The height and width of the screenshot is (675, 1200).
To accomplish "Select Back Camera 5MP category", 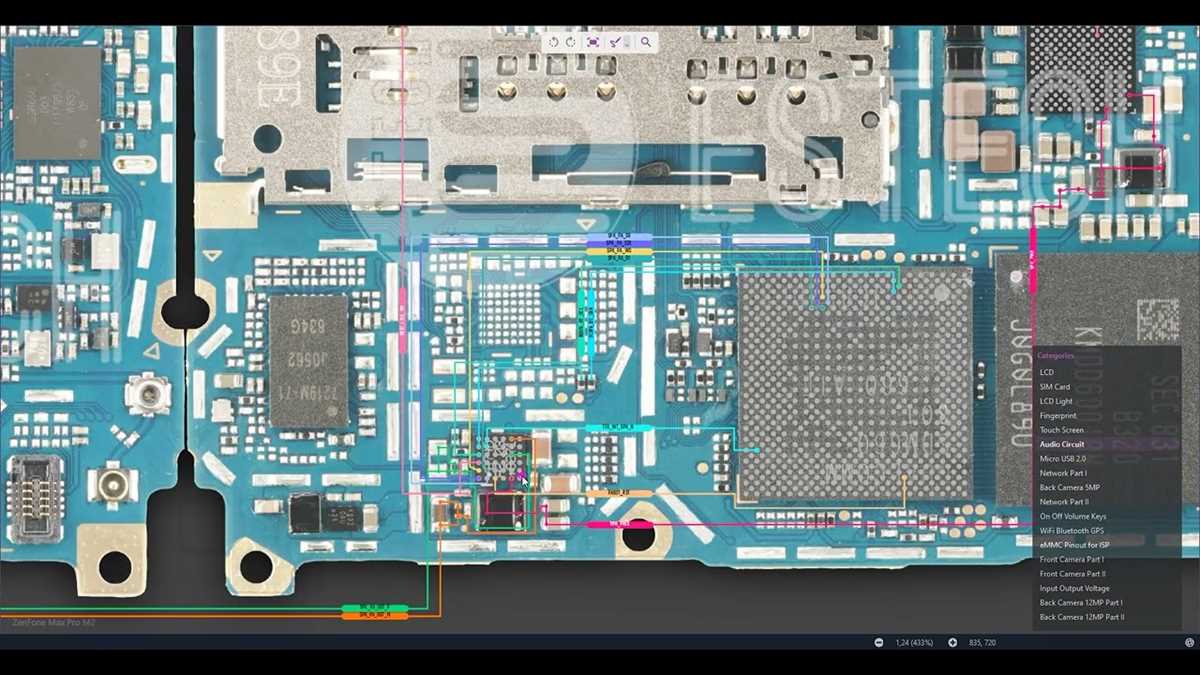I will (1070, 487).
